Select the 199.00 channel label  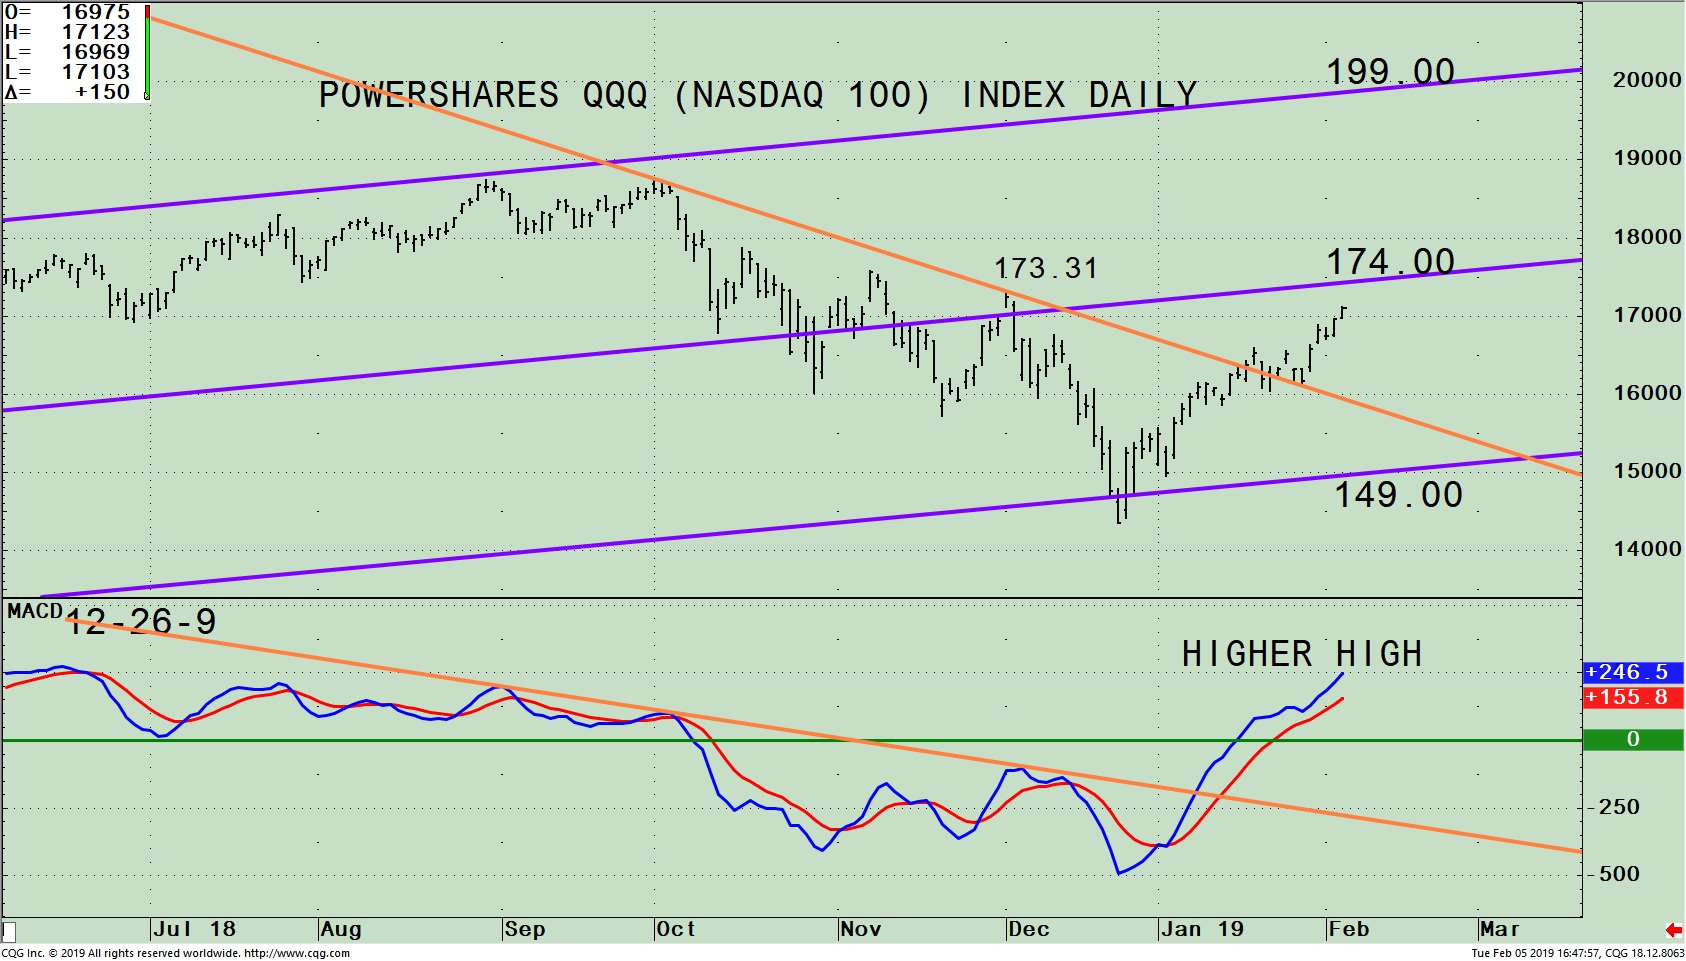(1390, 72)
